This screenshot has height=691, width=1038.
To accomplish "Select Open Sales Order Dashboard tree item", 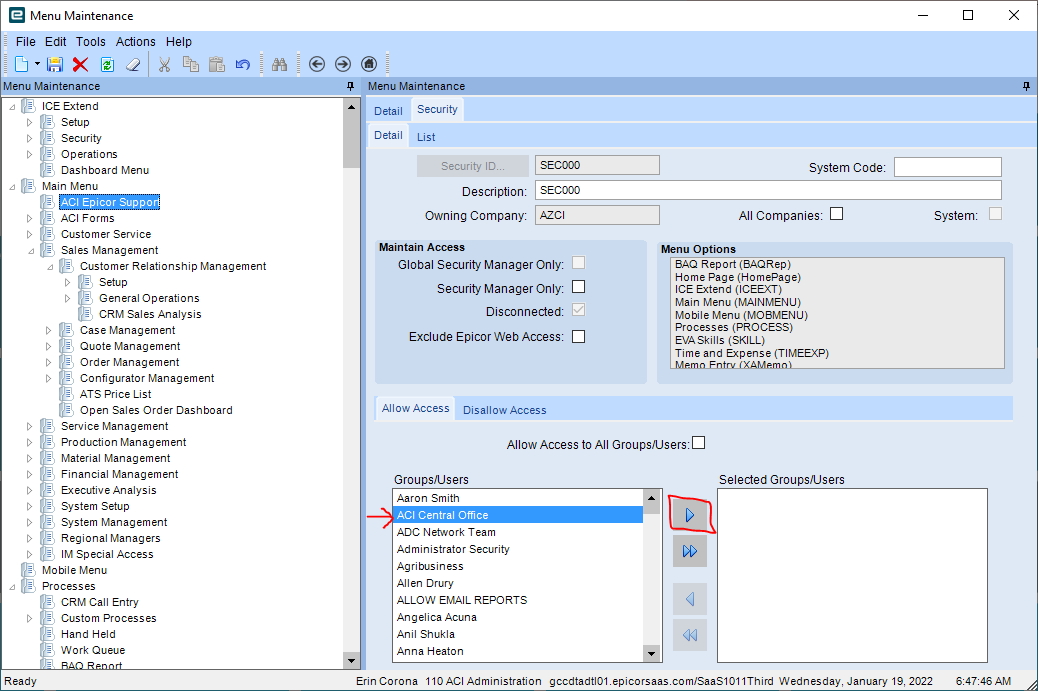I will tap(156, 410).
